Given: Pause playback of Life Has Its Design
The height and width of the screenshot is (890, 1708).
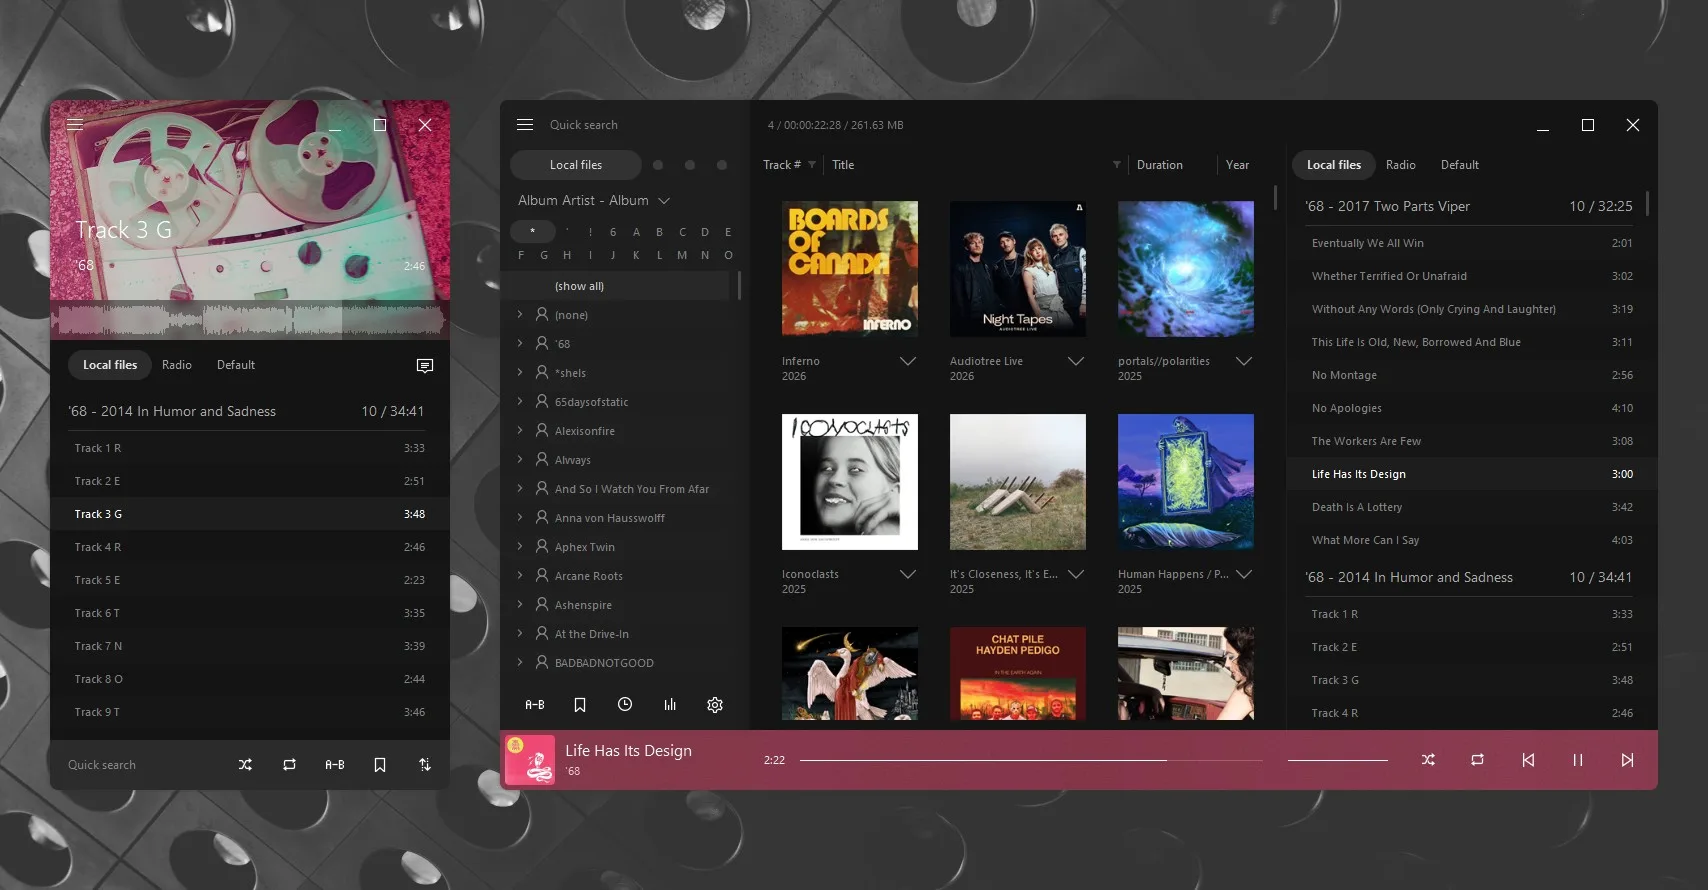Looking at the screenshot, I should coord(1578,760).
